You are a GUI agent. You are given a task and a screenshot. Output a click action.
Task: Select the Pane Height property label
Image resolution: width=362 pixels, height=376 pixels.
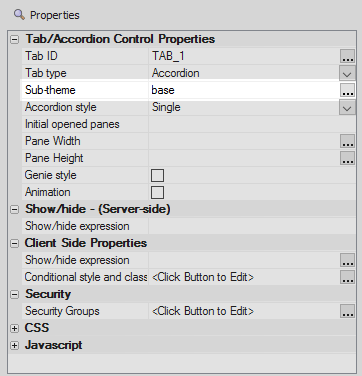(54, 158)
